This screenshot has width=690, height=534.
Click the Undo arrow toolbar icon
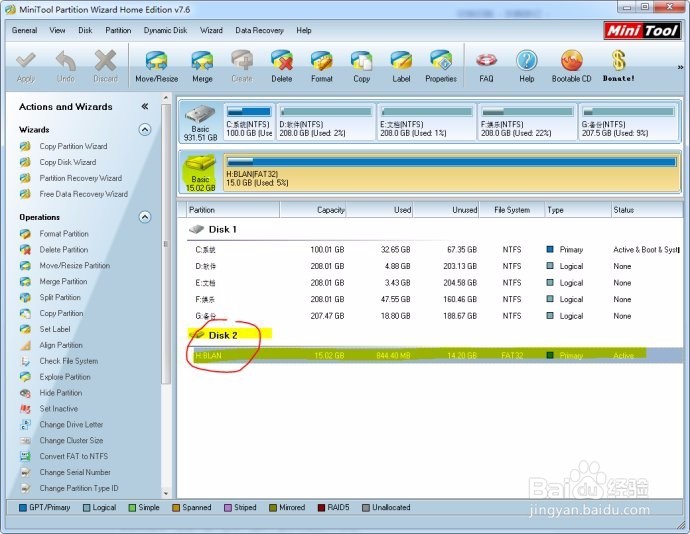[66, 66]
